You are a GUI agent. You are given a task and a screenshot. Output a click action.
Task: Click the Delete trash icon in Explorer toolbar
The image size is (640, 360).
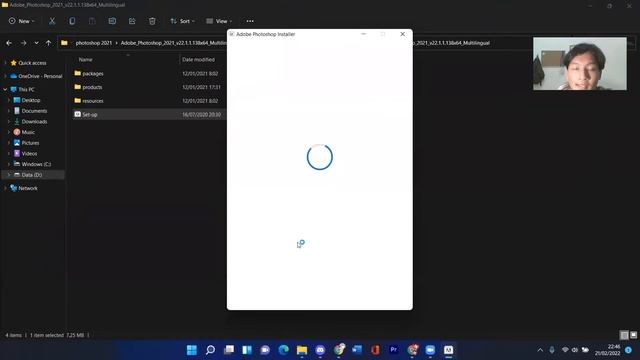[152, 21]
